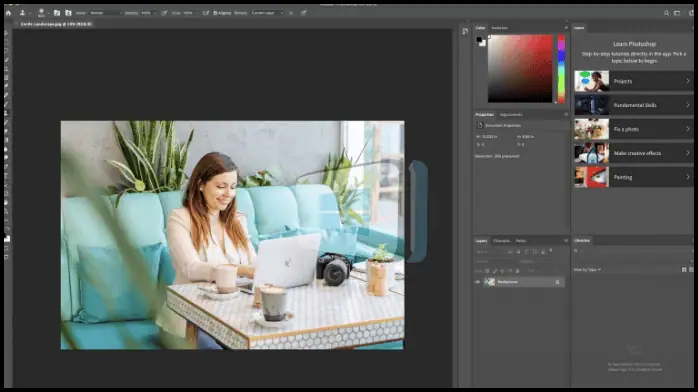Select the Learn panel tab
The width and height of the screenshot is (698, 392).
pyautogui.click(x=579, y=28)
